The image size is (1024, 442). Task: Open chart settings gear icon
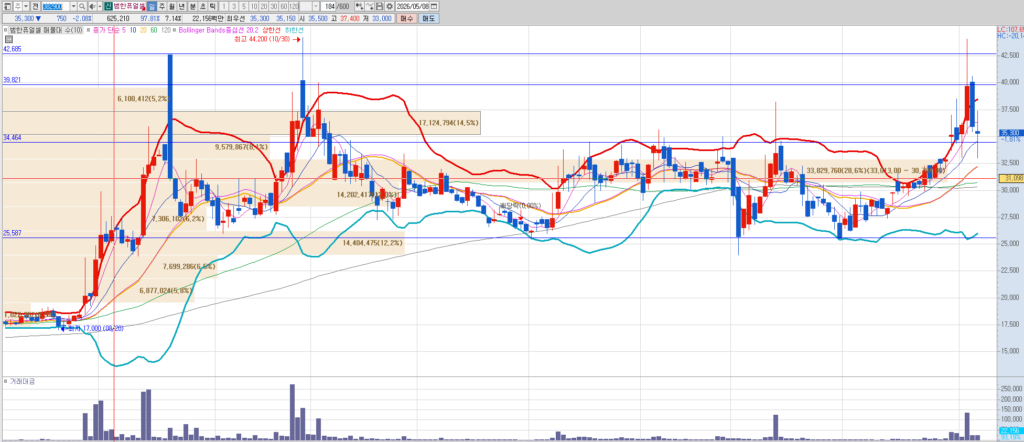(389, 7)
